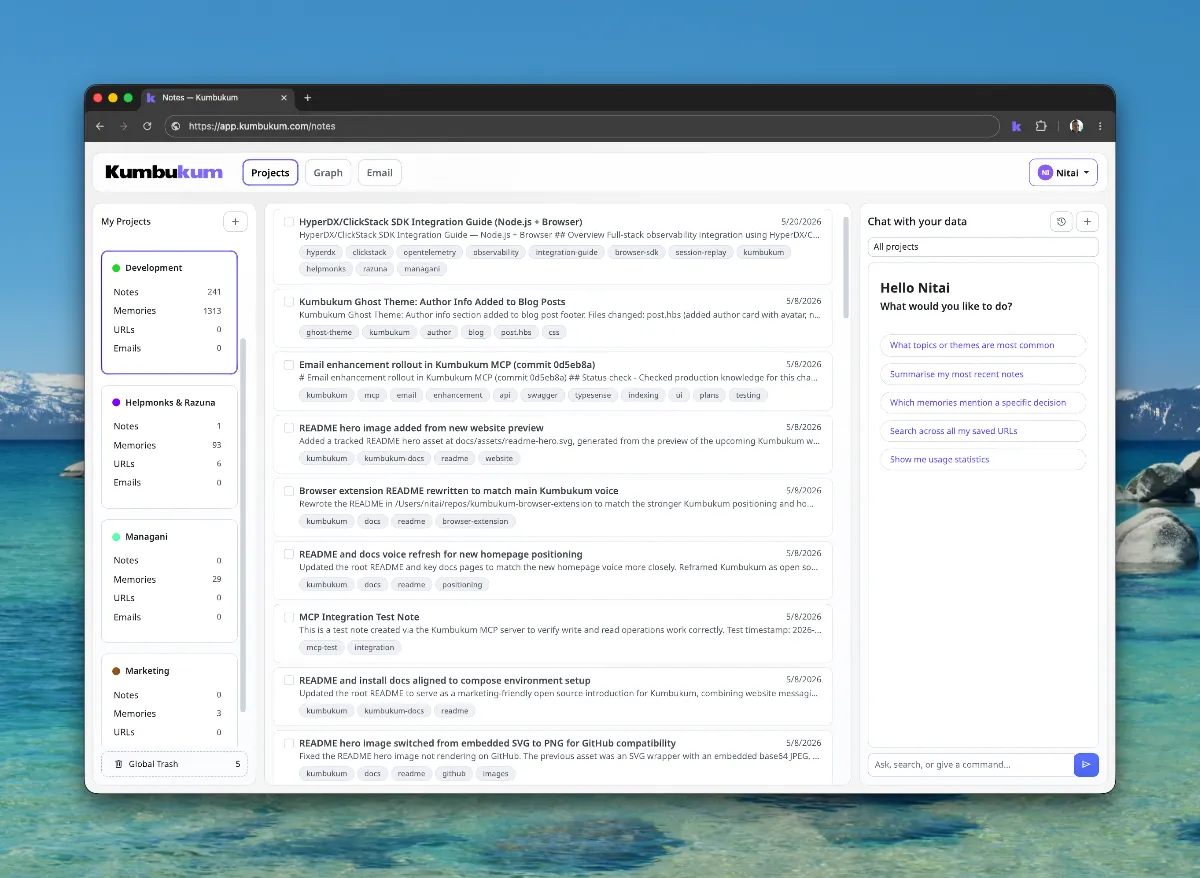Select the Helpmonks & Razuna project

tap(169, 447)
